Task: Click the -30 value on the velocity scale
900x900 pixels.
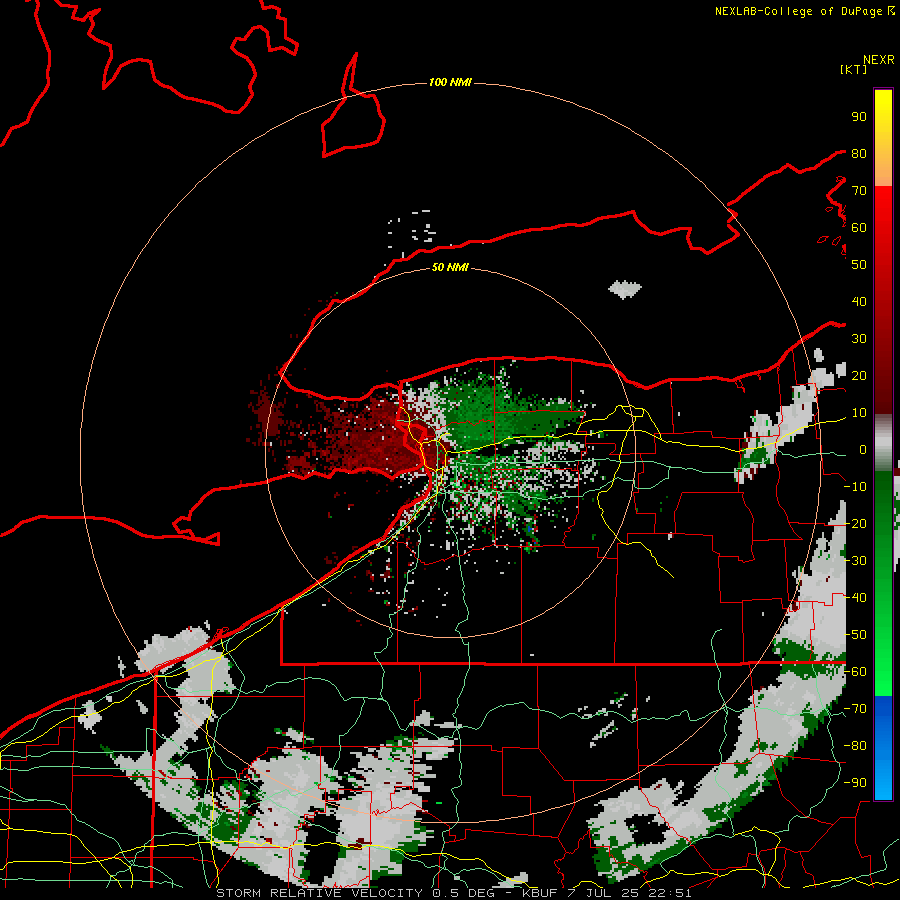Action: coord(855,560)
